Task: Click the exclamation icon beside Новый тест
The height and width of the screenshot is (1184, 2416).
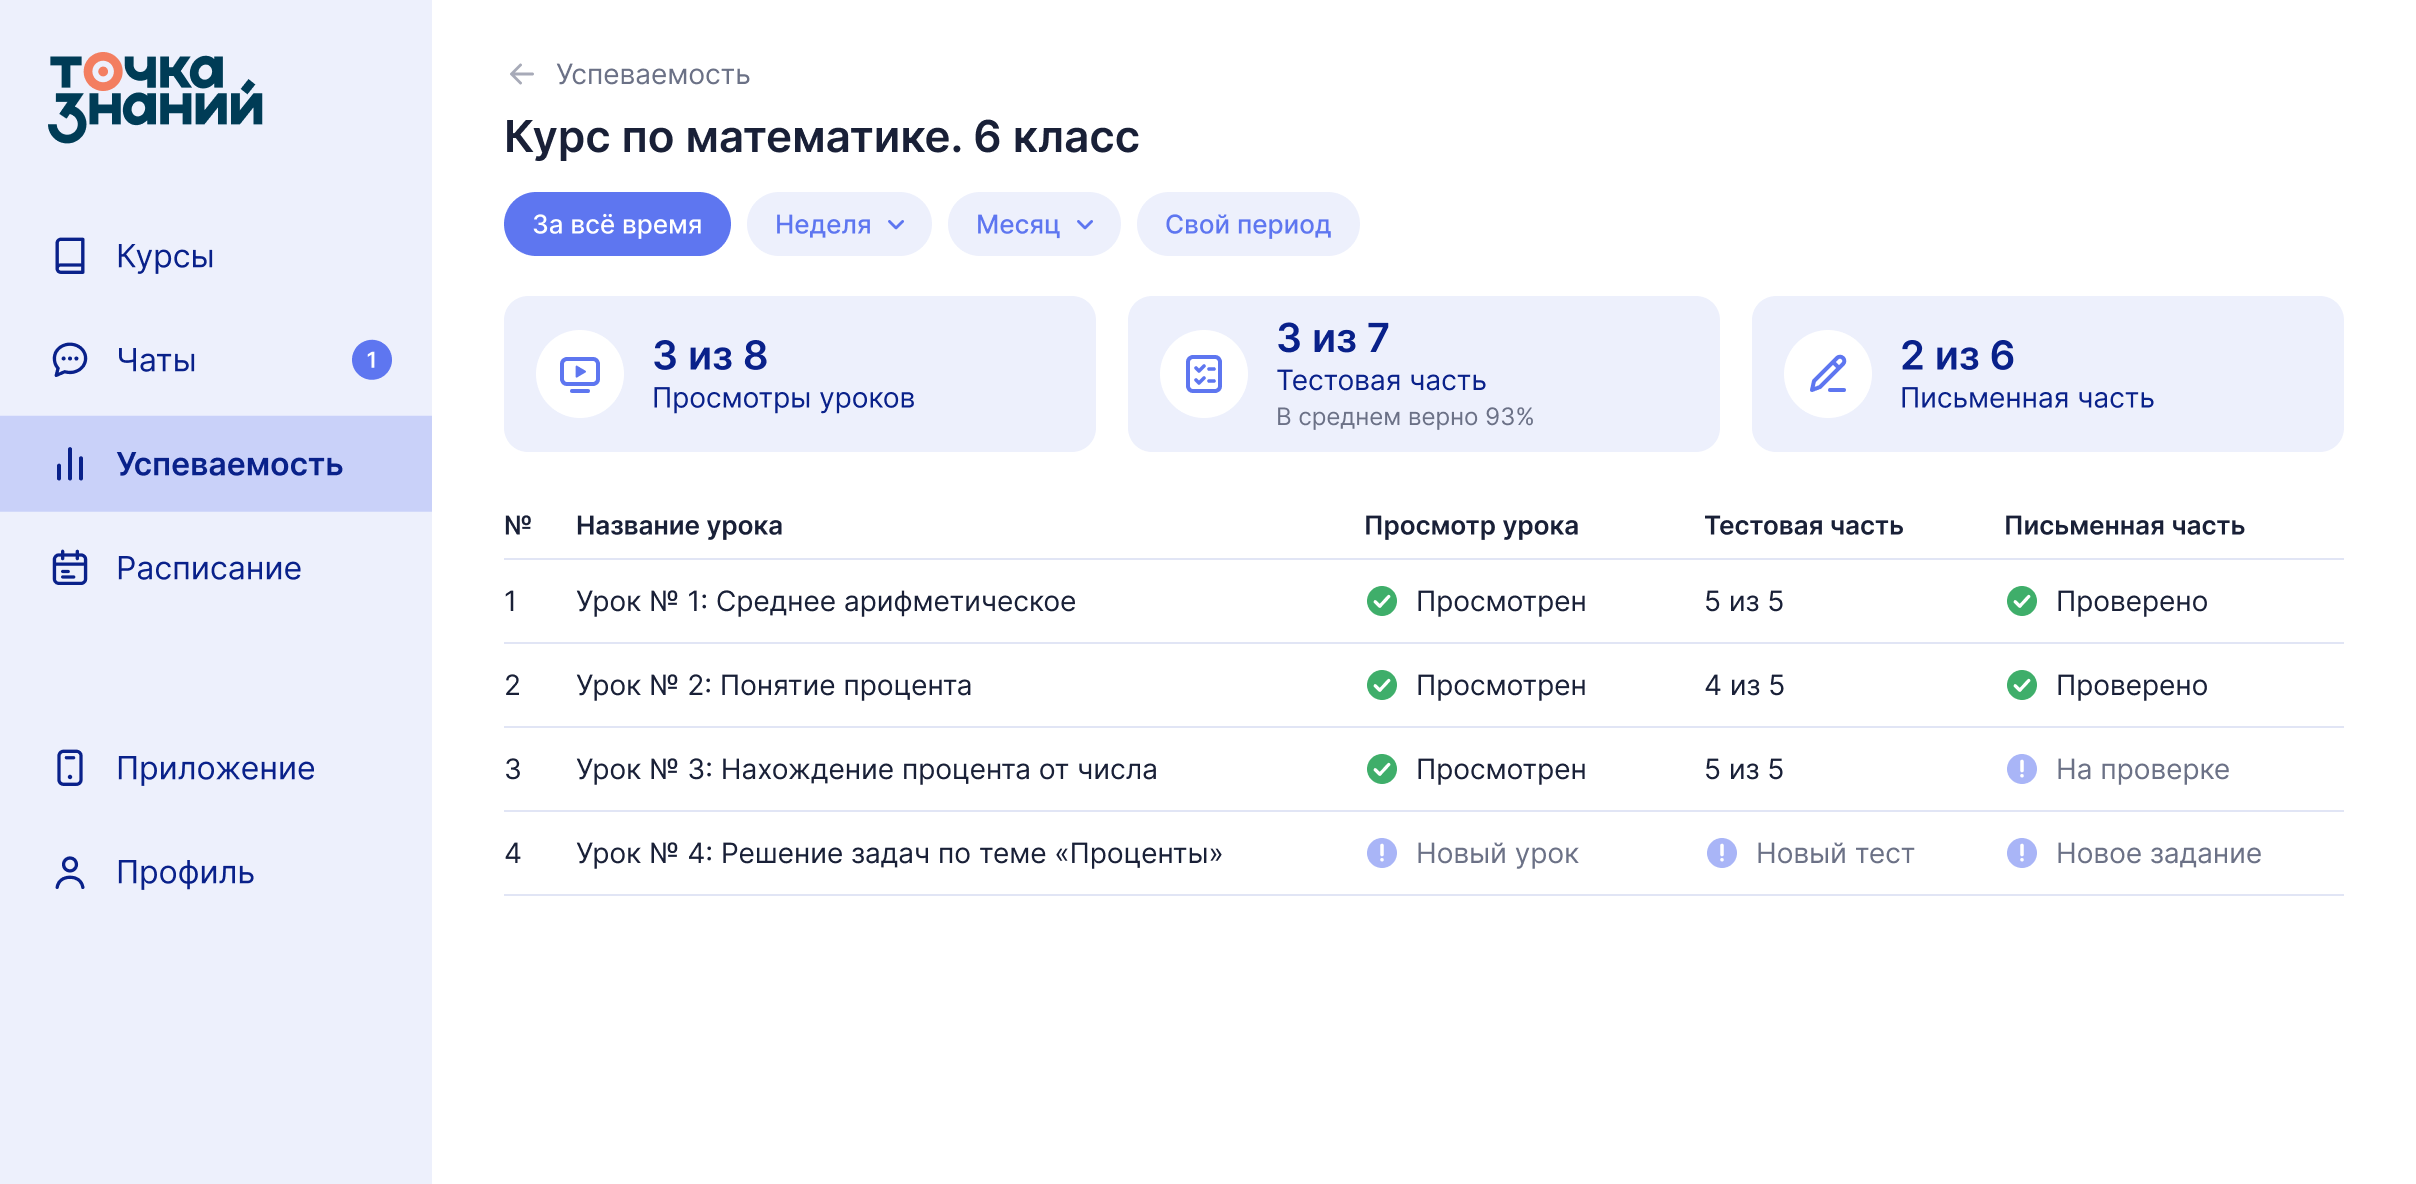Action: [x=1722, y=853]
